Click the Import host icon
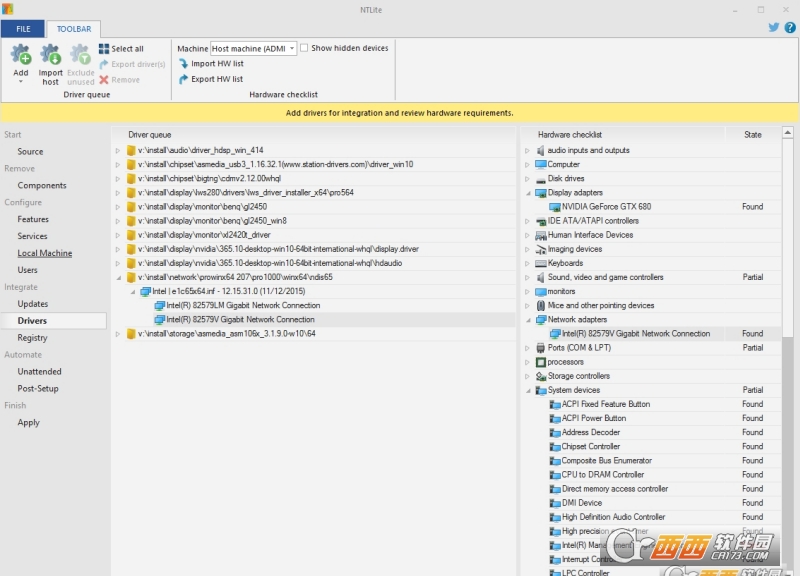Screen dimensions: 800x576 point(51,55)
